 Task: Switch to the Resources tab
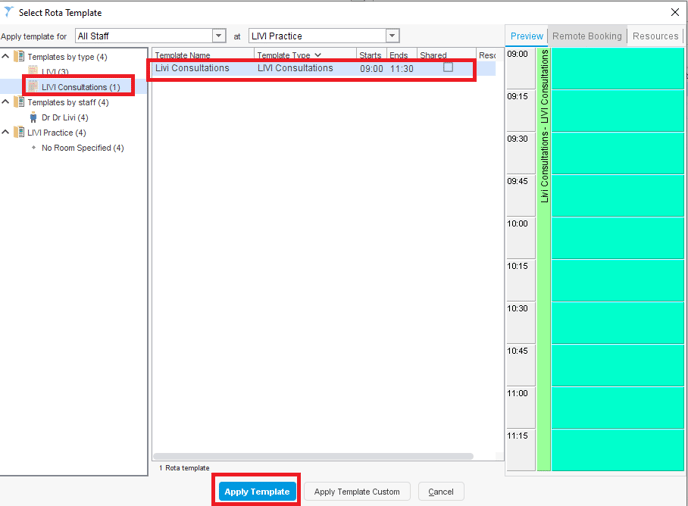click(x=655, y=36)
